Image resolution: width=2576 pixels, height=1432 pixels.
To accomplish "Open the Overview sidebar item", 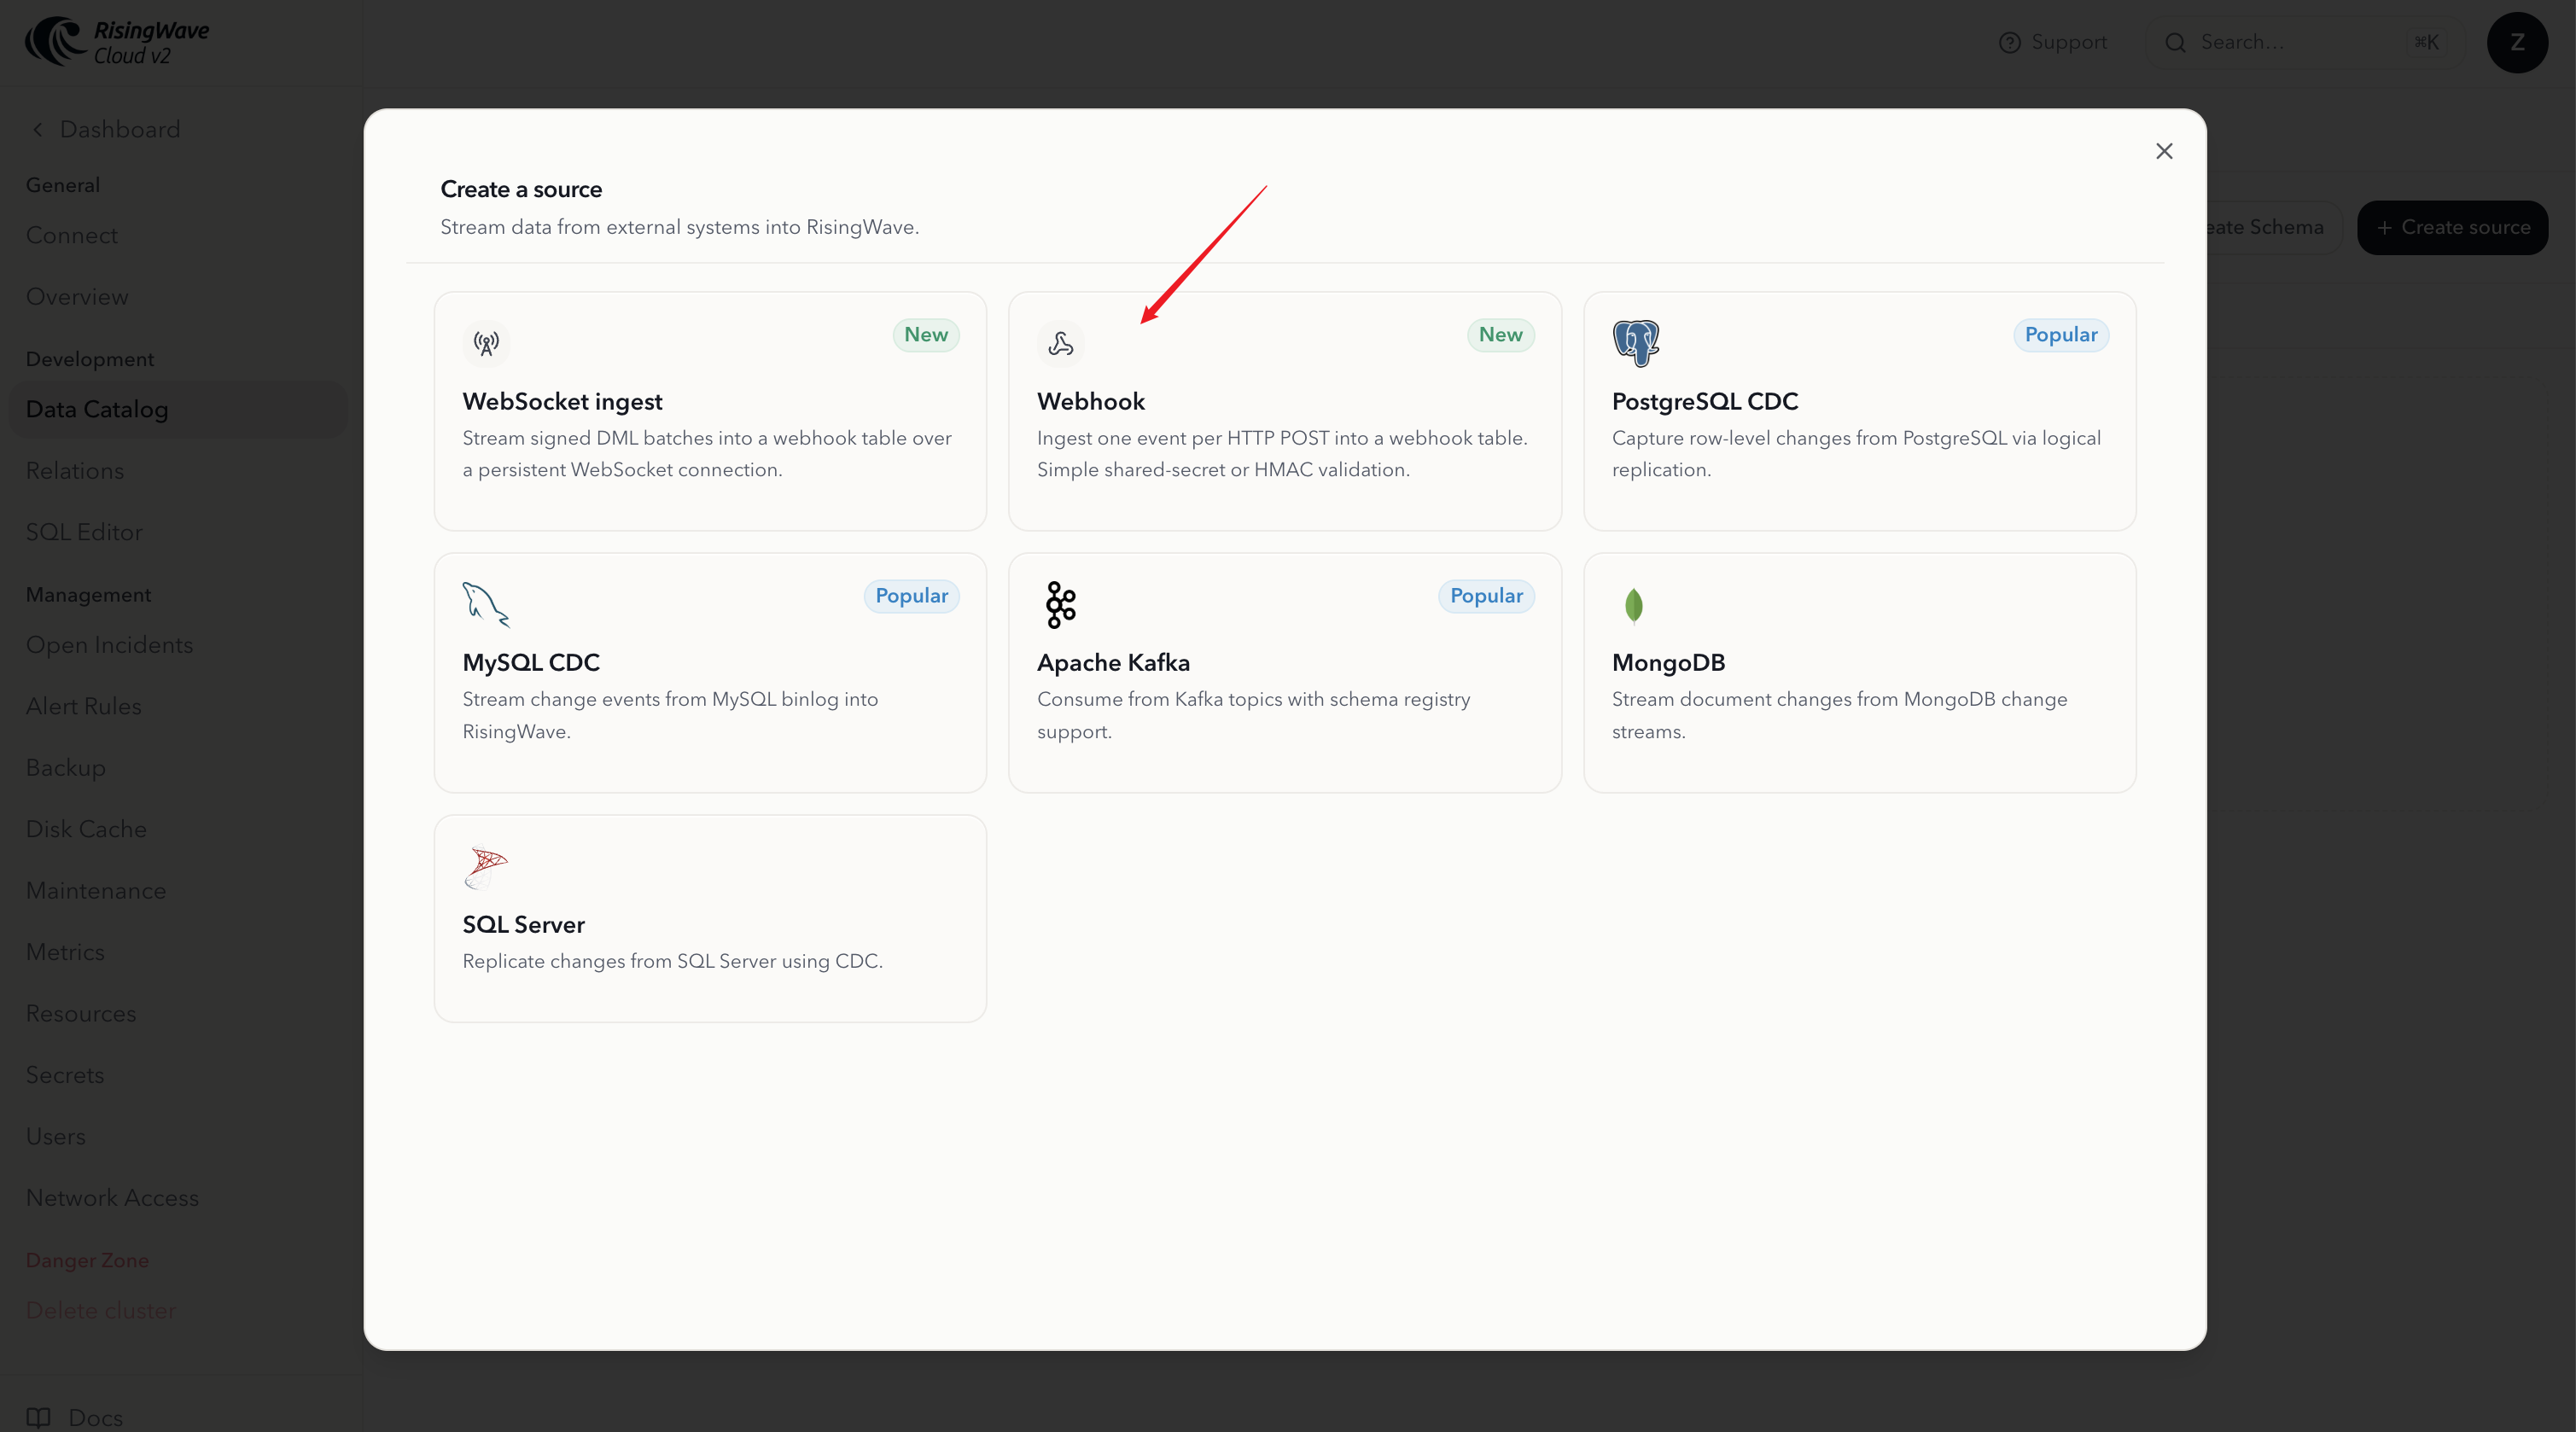I will click(x=77, y=297).
